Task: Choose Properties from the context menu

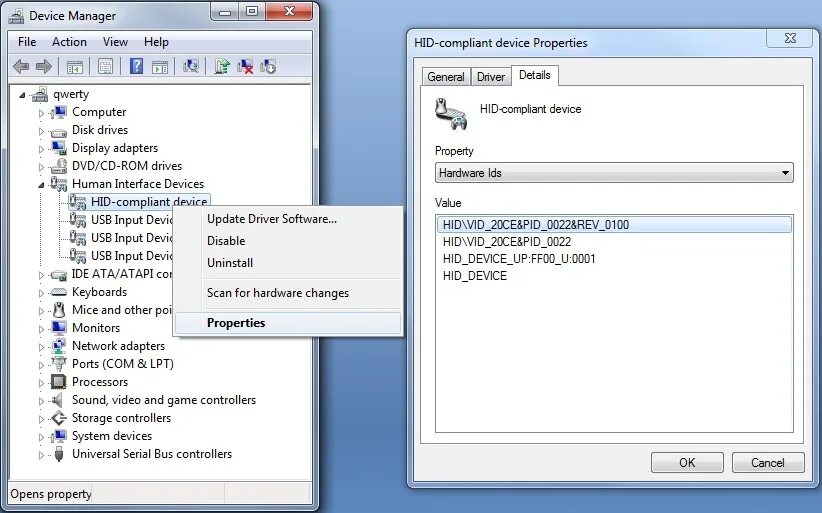Action: (x=288, y=323)
